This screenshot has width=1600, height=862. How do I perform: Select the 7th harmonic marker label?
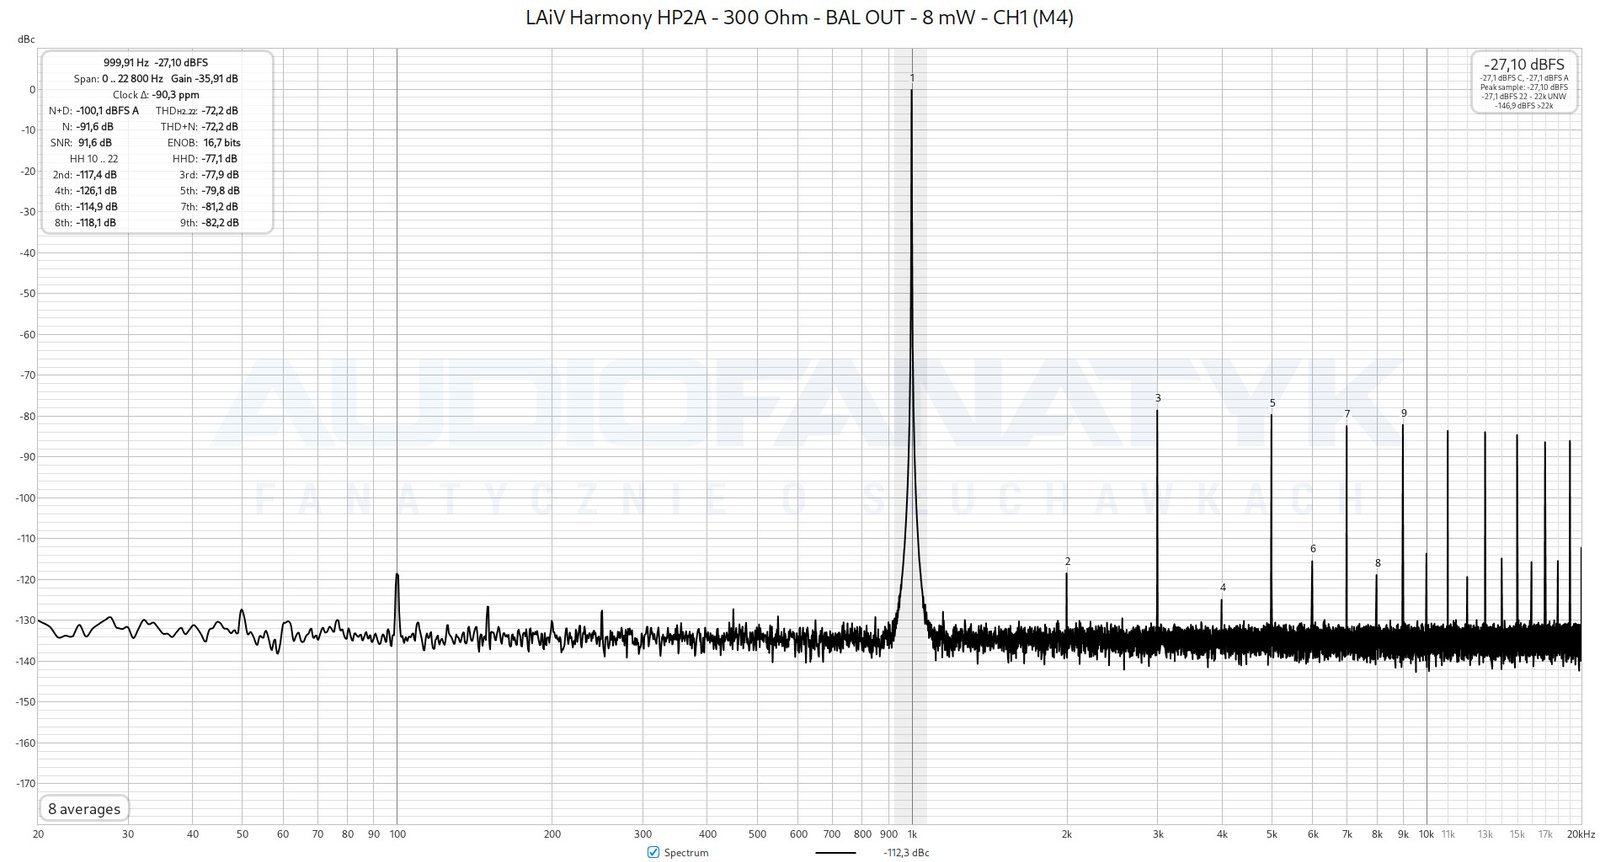tap(1347, 414)
